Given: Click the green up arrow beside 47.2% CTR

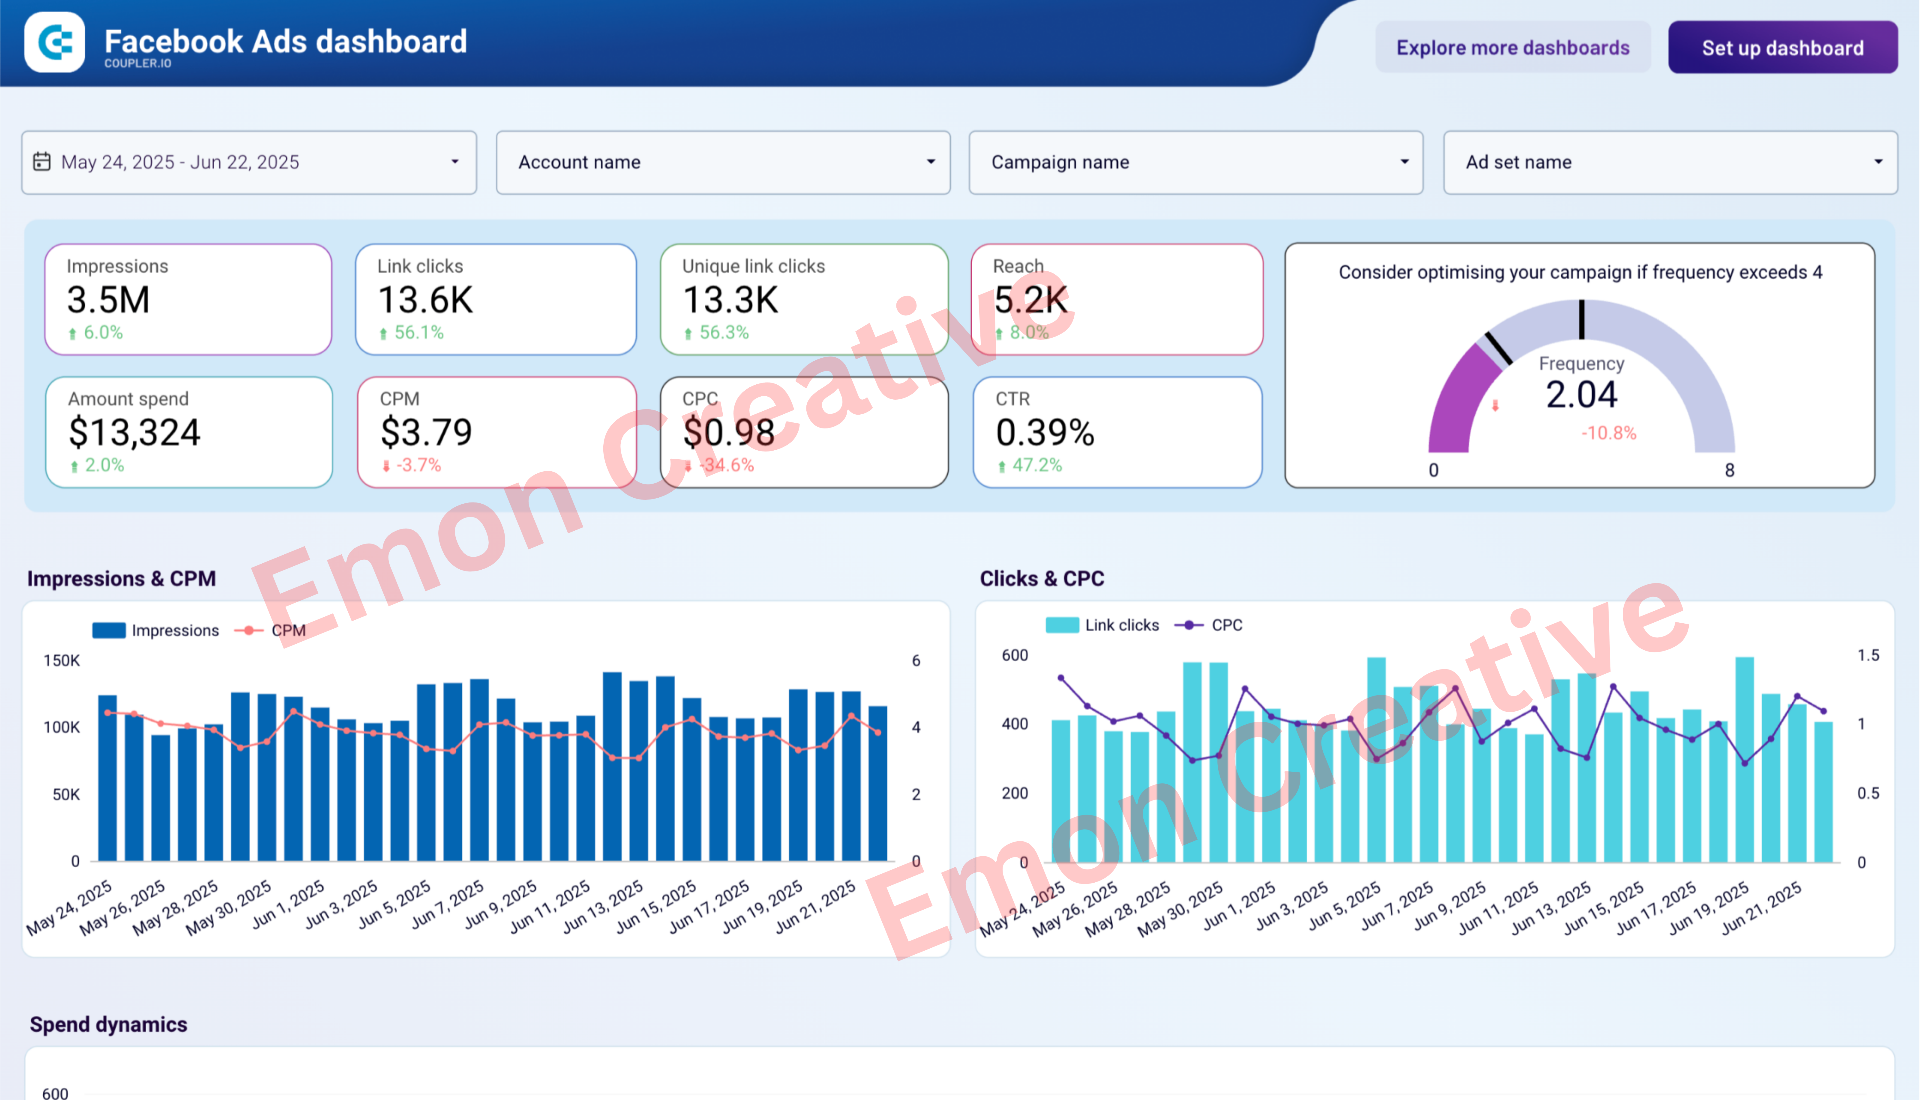Looking at the screenshot, I should click(x=1001, y=466).
